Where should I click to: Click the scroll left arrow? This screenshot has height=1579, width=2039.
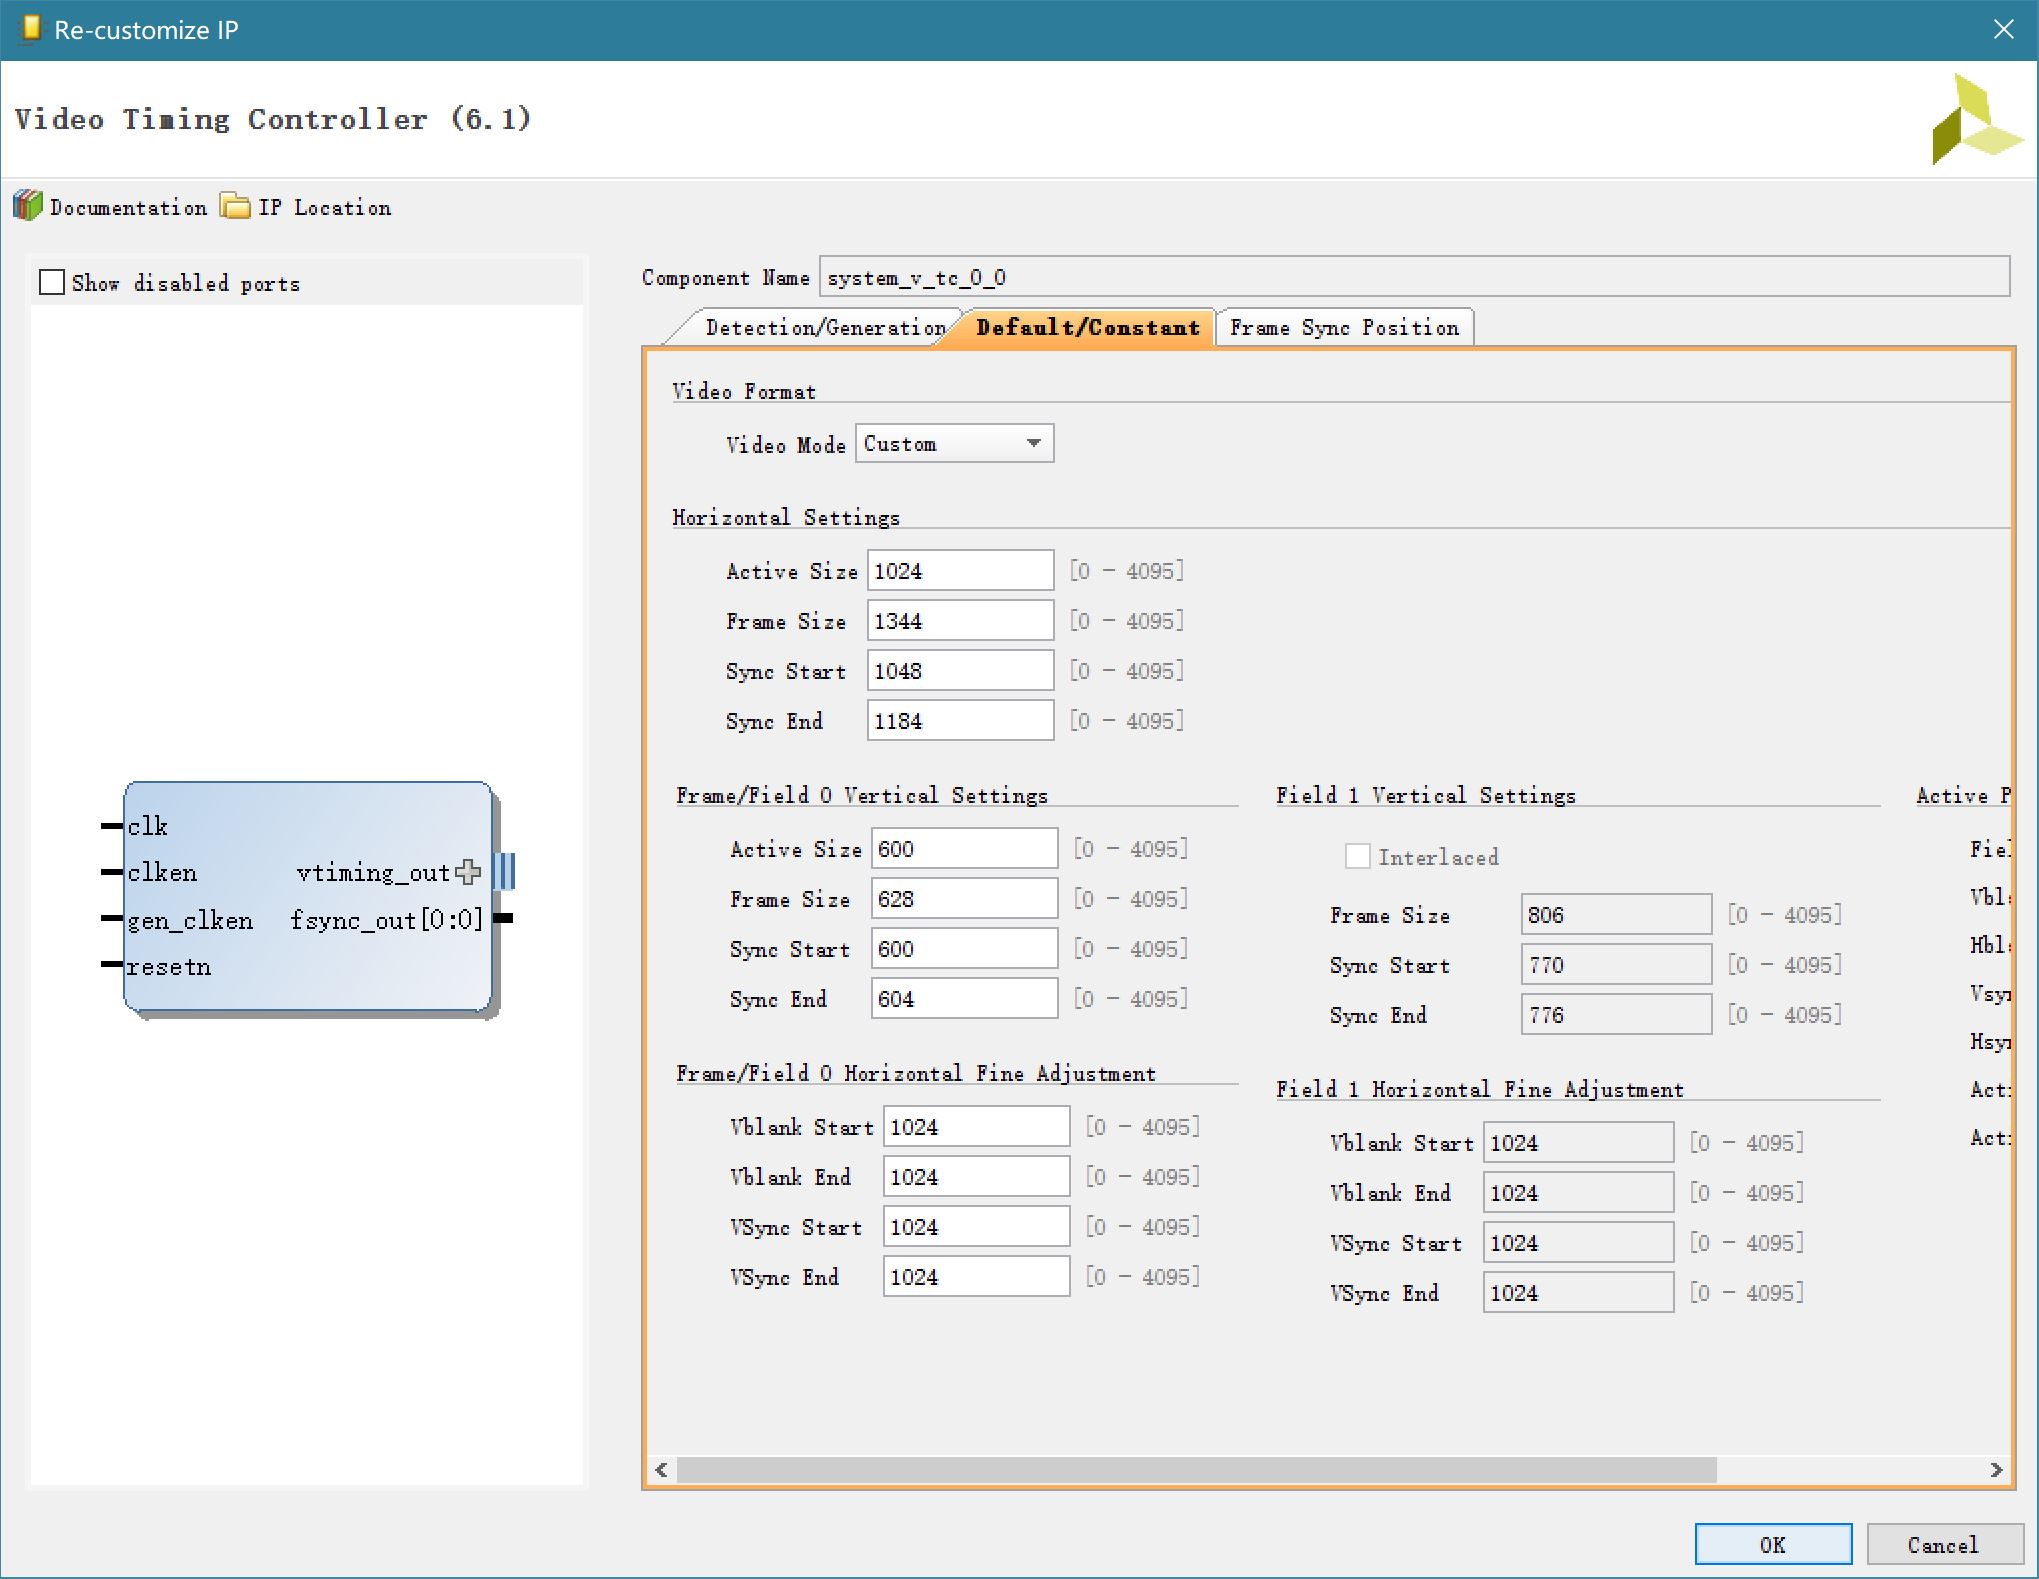(661, 1469)
